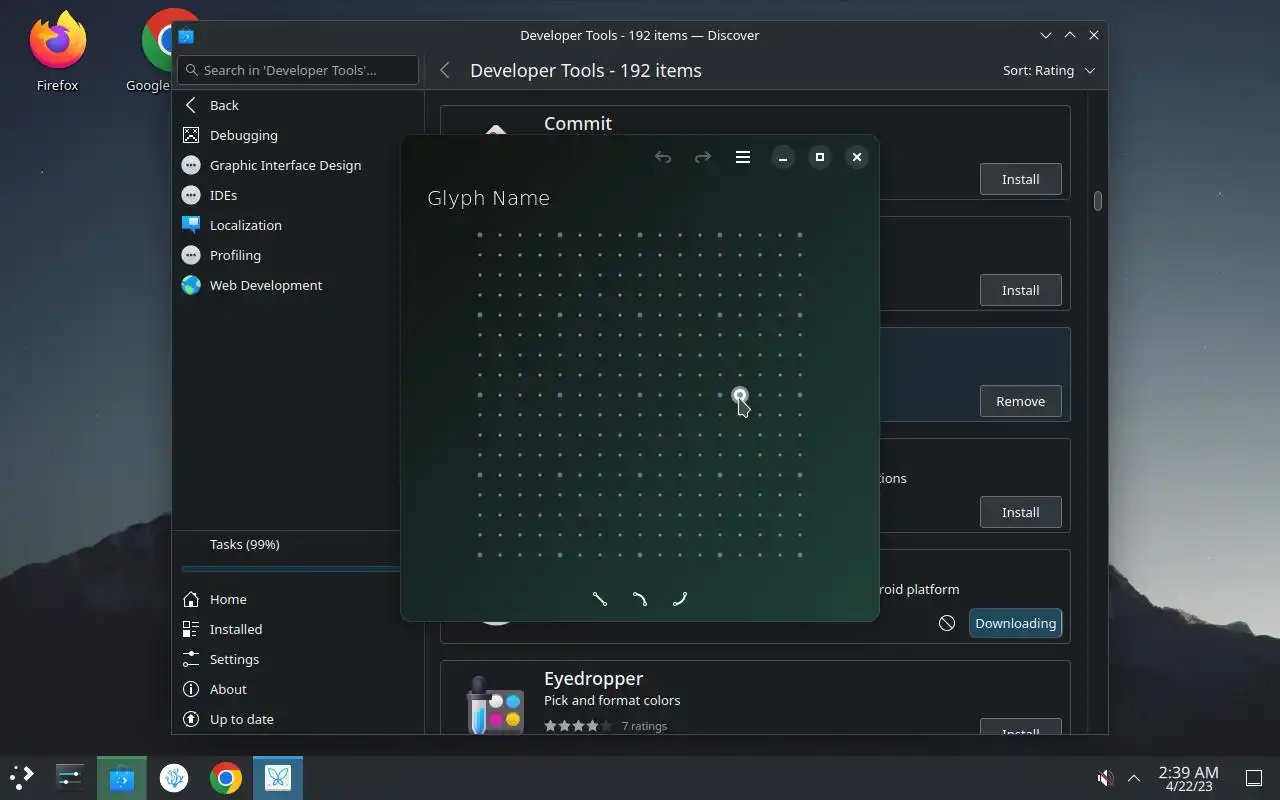Select the straight line tool in Dotgrid

(x=600, y=599)
